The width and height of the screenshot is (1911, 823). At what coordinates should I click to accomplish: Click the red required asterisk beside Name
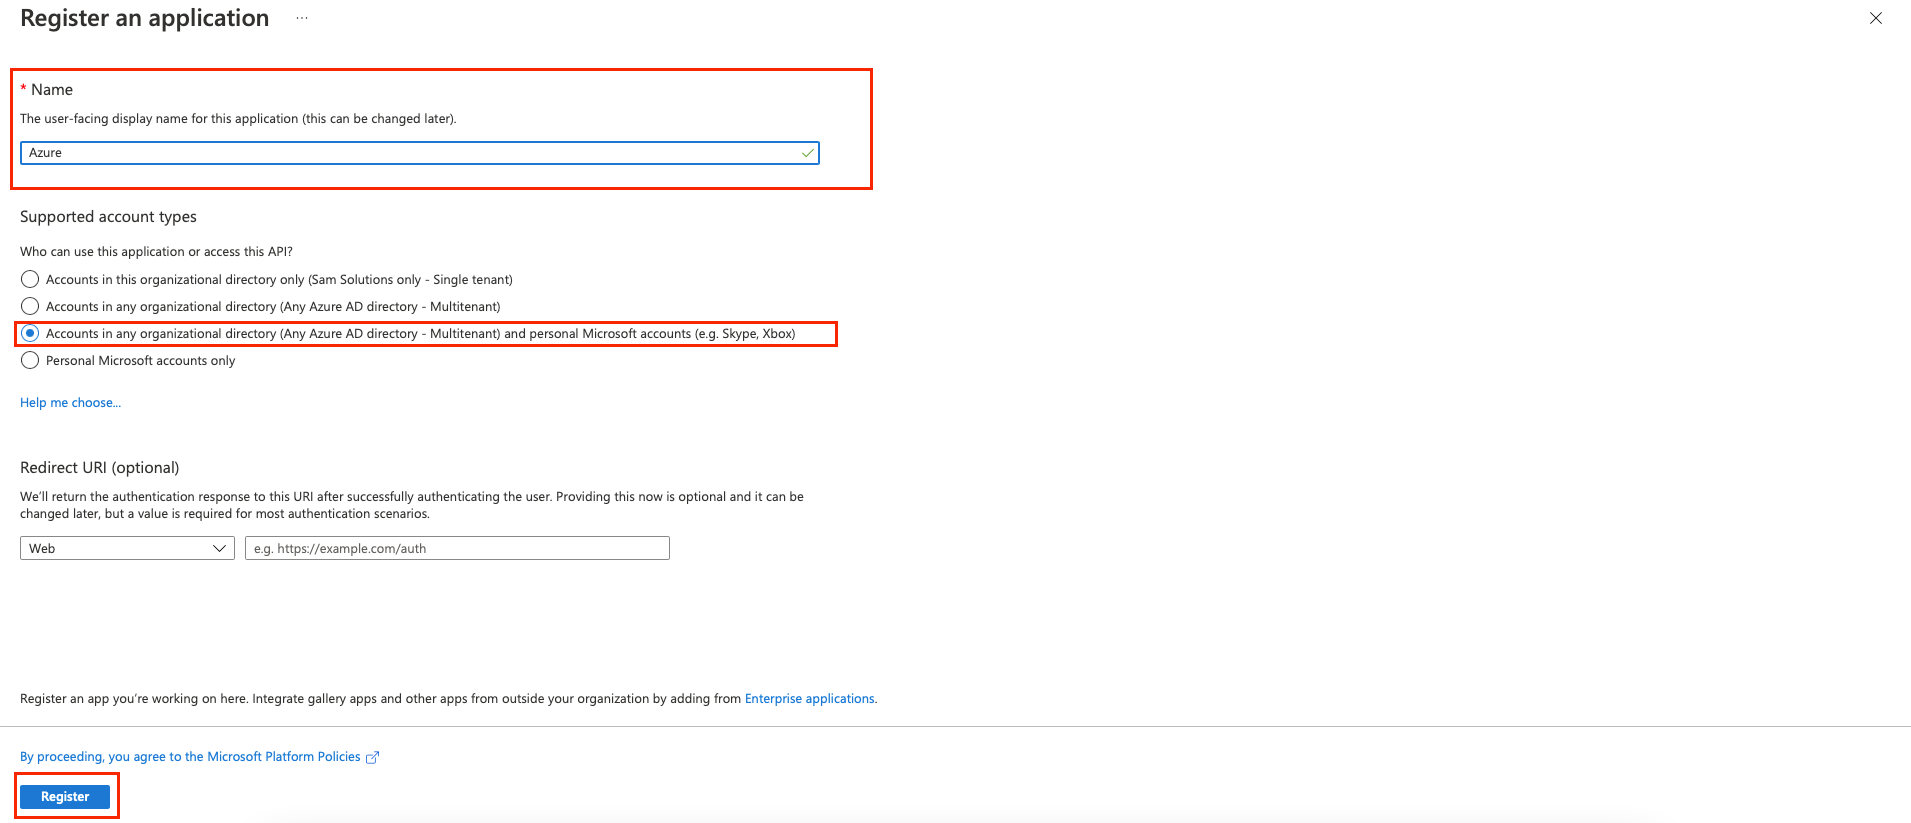tap(23, 89)
